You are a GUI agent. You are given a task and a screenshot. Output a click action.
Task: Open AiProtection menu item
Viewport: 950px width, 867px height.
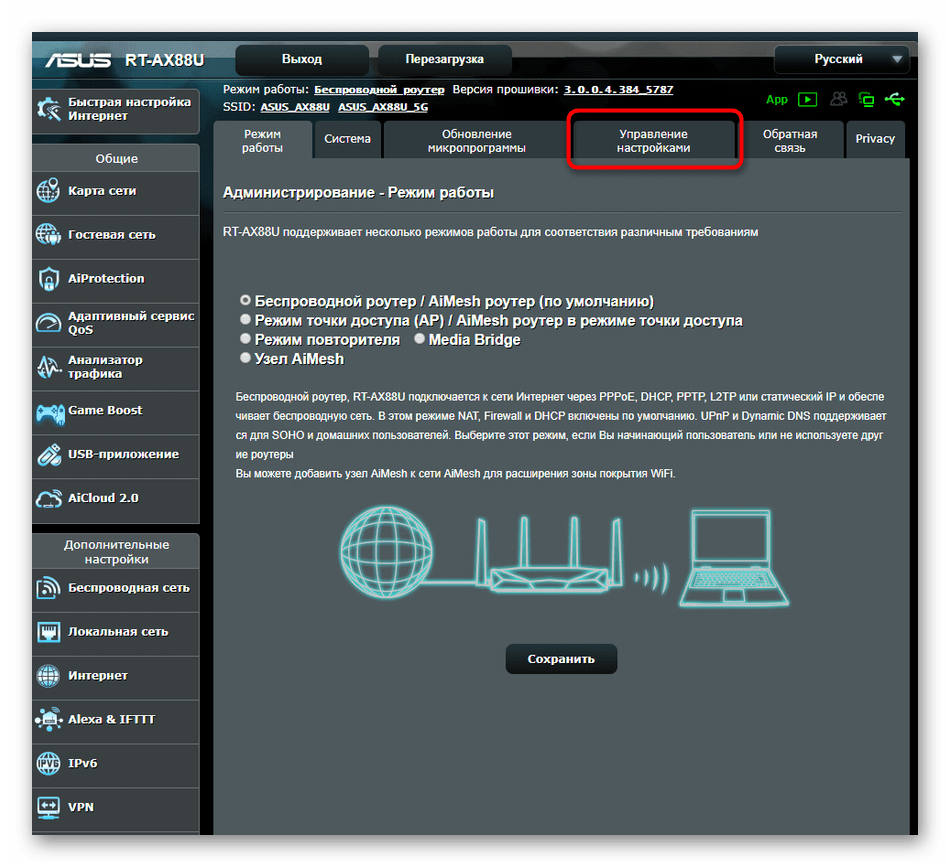coord(116,279)
